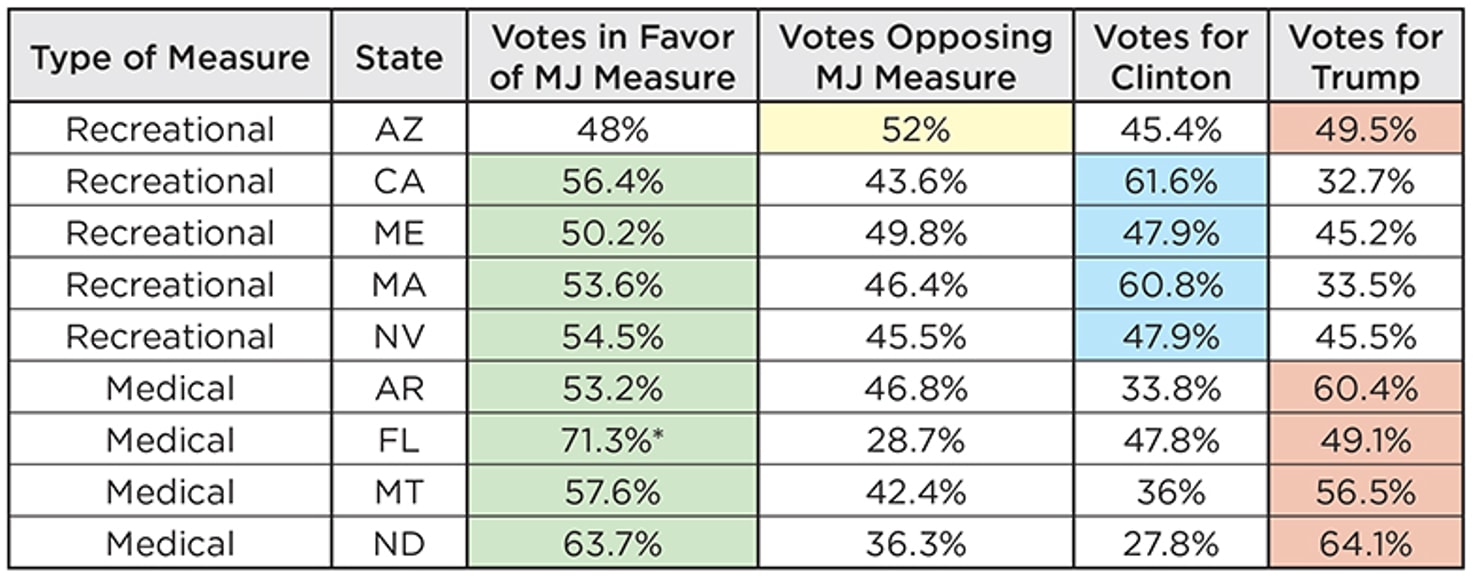Select the blue 61.6% Clinton cell
Image resolution: width=1480 pixels, height=578 pixels.
point(1171,182)
